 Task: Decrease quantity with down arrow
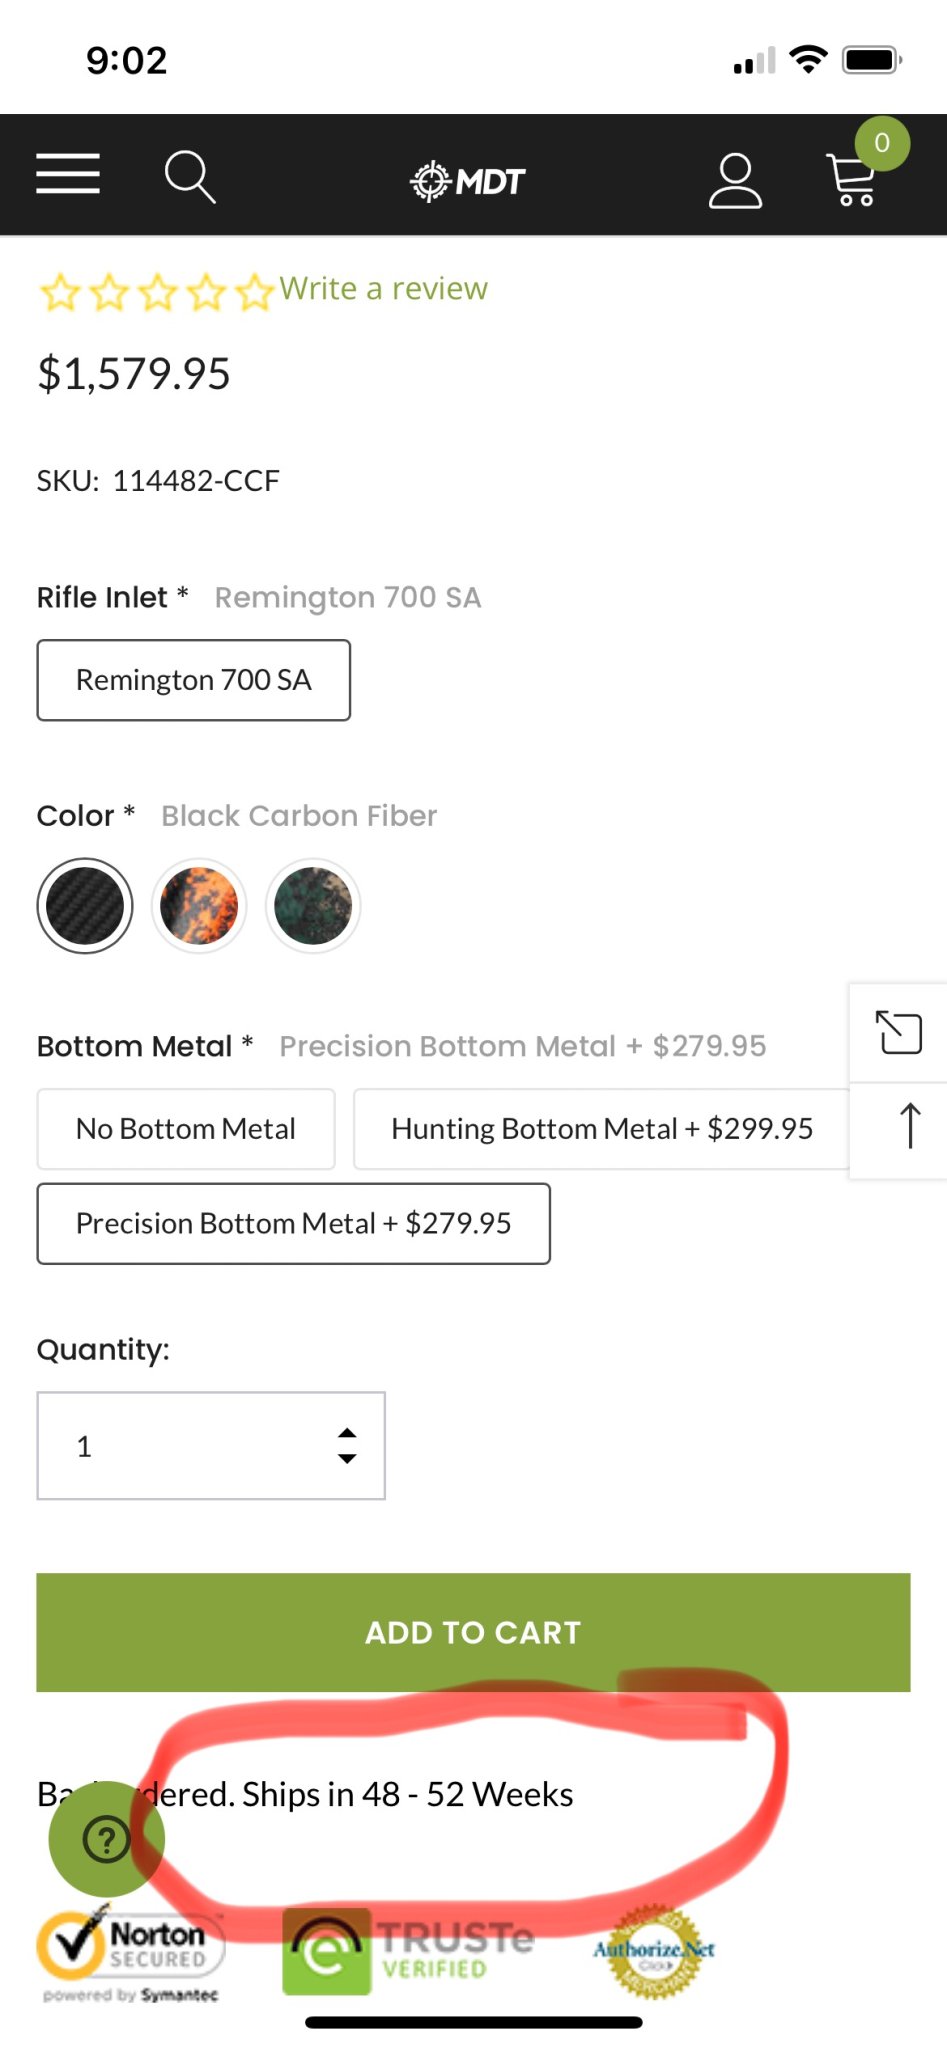pos(347,1459)
